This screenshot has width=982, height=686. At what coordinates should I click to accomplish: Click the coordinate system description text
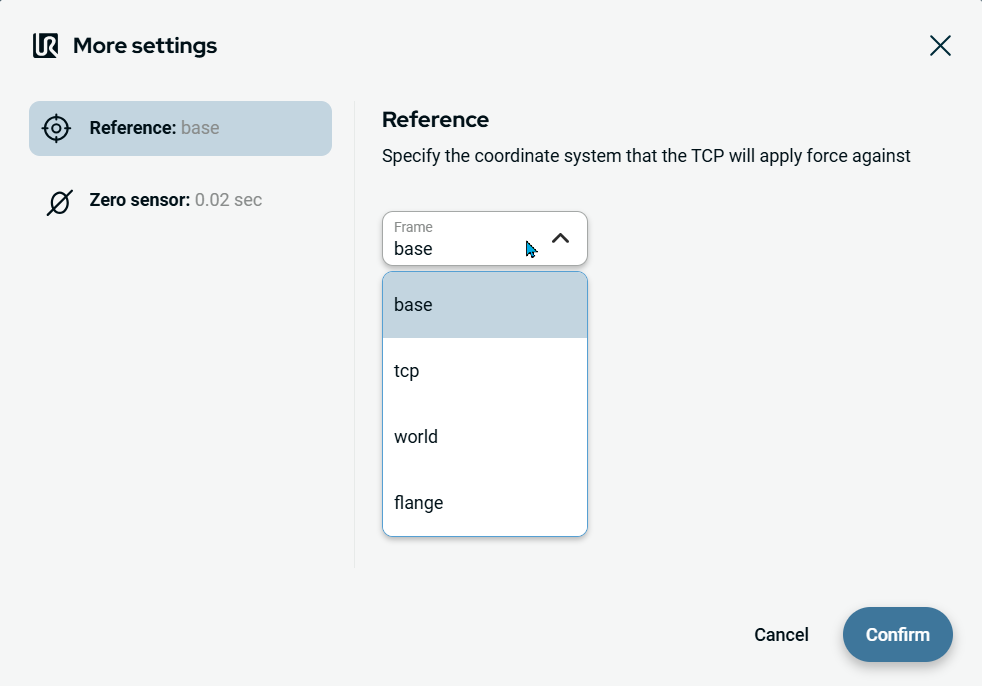pyautogui.click(x=646, y=156)
